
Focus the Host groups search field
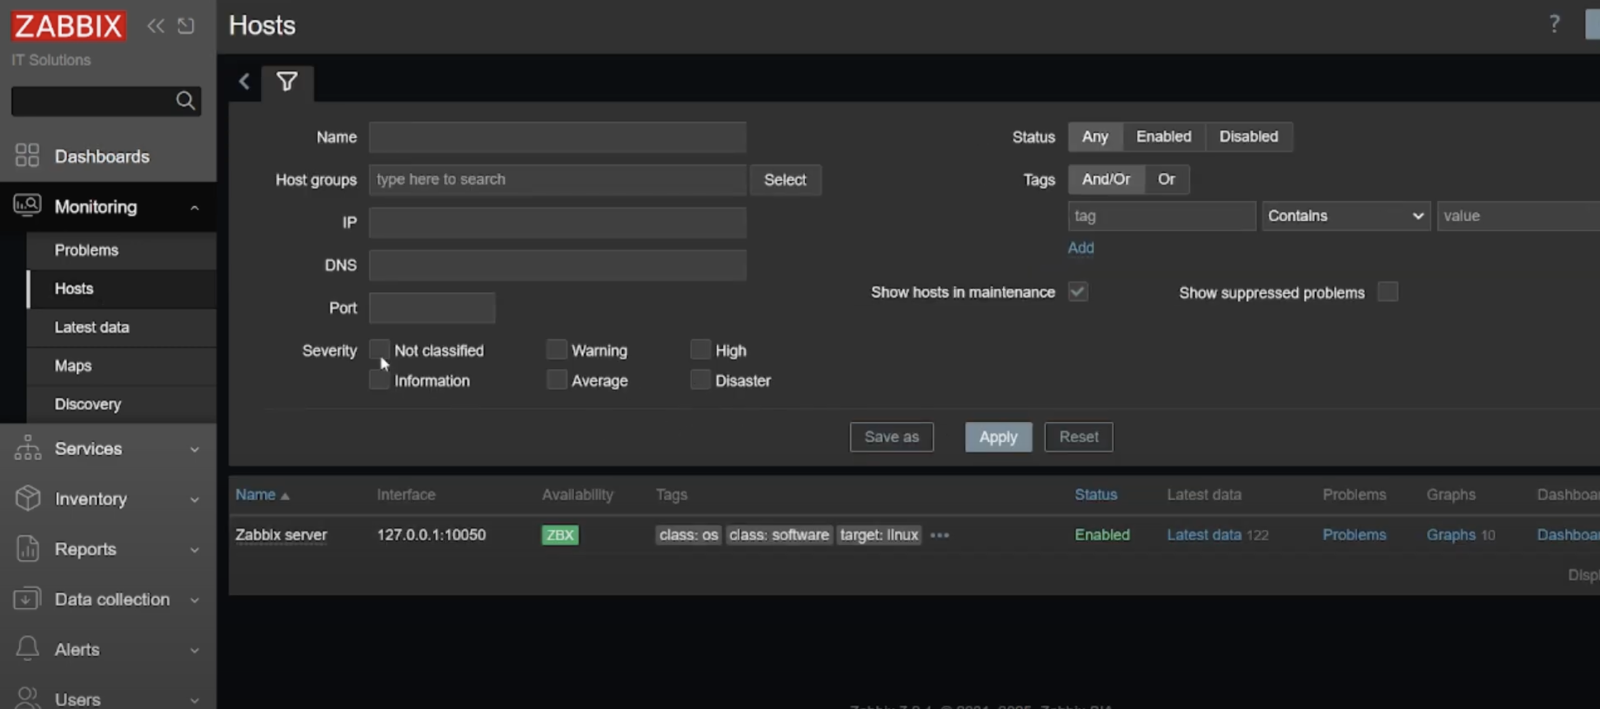pyautogui.click(x=558, y=180)
